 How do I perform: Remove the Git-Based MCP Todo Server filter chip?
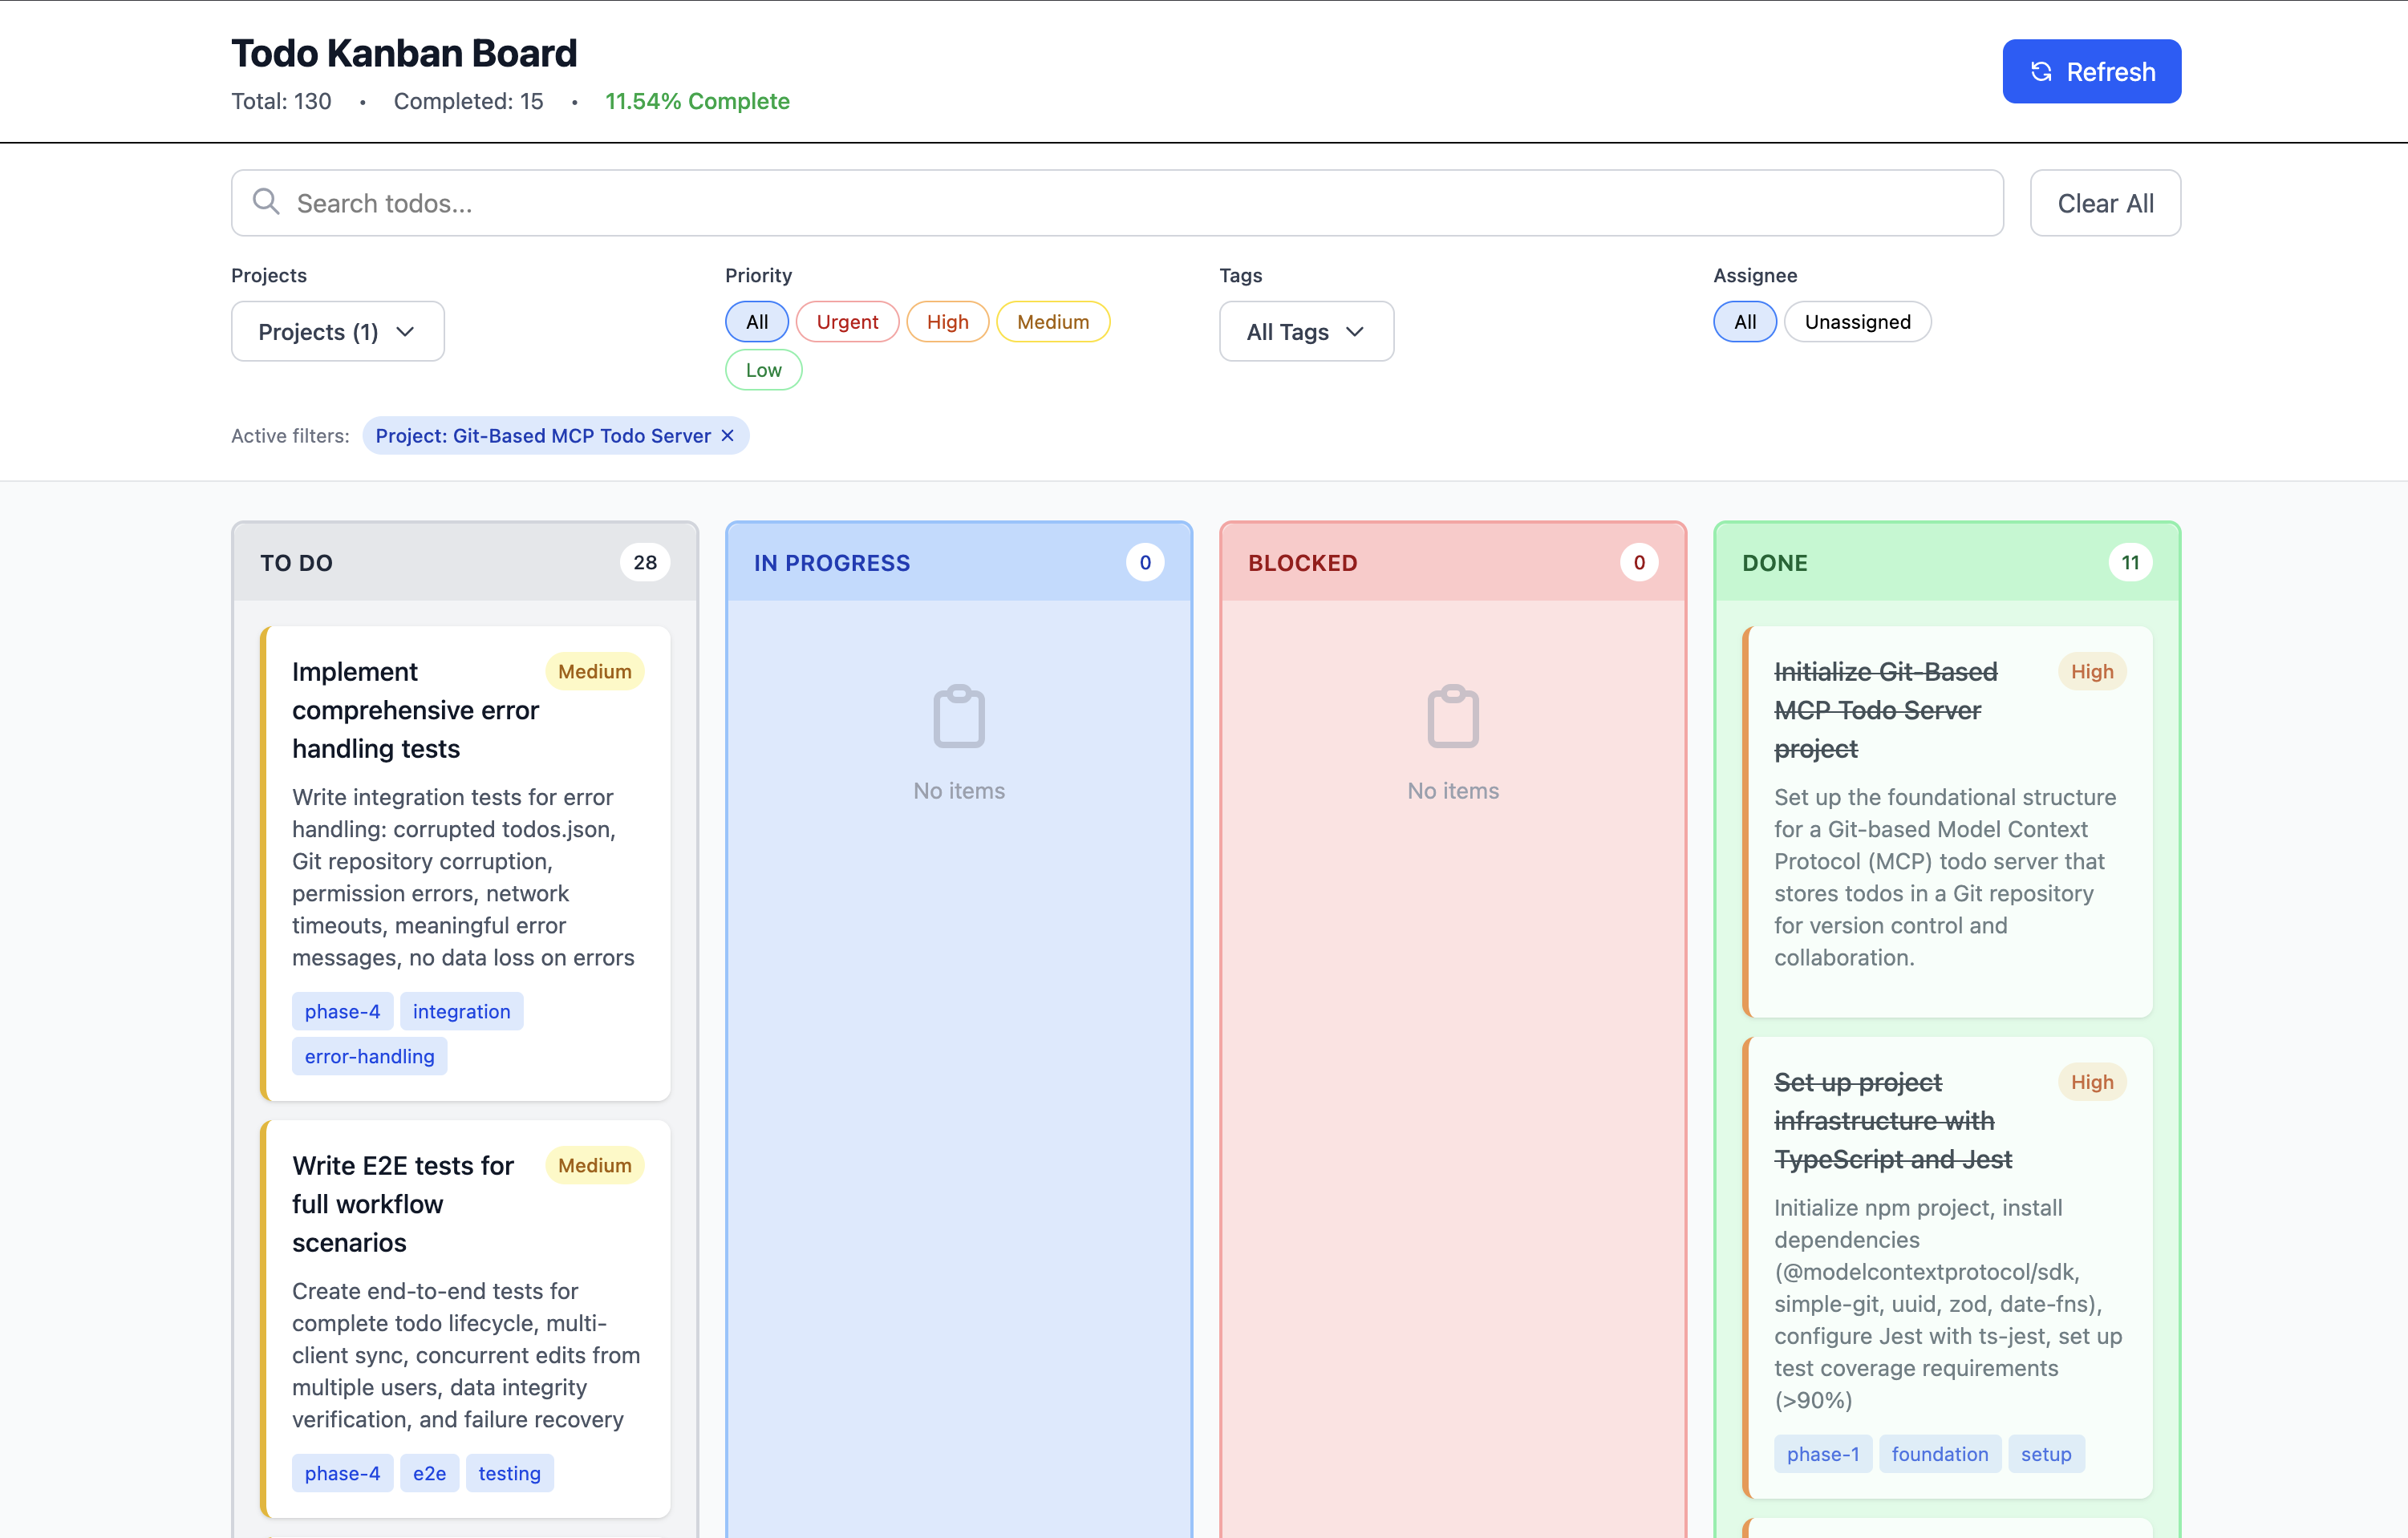[x=728, y=435]
